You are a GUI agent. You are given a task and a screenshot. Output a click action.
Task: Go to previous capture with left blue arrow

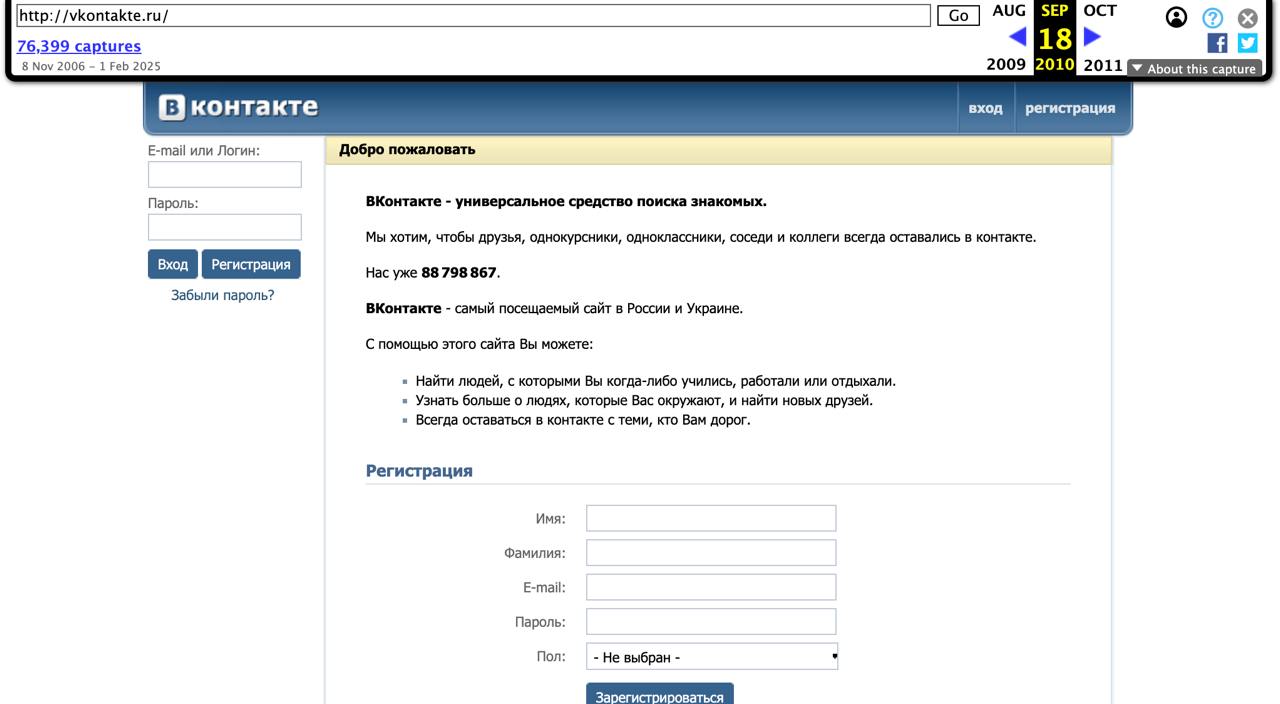(1017, 38)
